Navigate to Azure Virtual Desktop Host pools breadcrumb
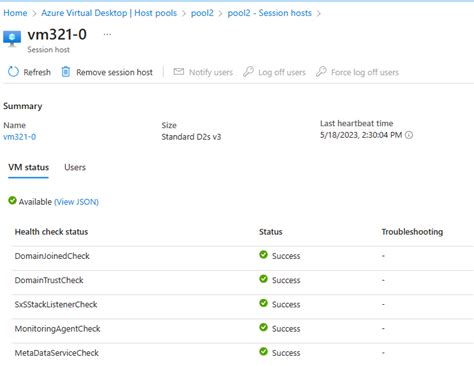This screenshot has width=474, height=366. coord(109,13)
